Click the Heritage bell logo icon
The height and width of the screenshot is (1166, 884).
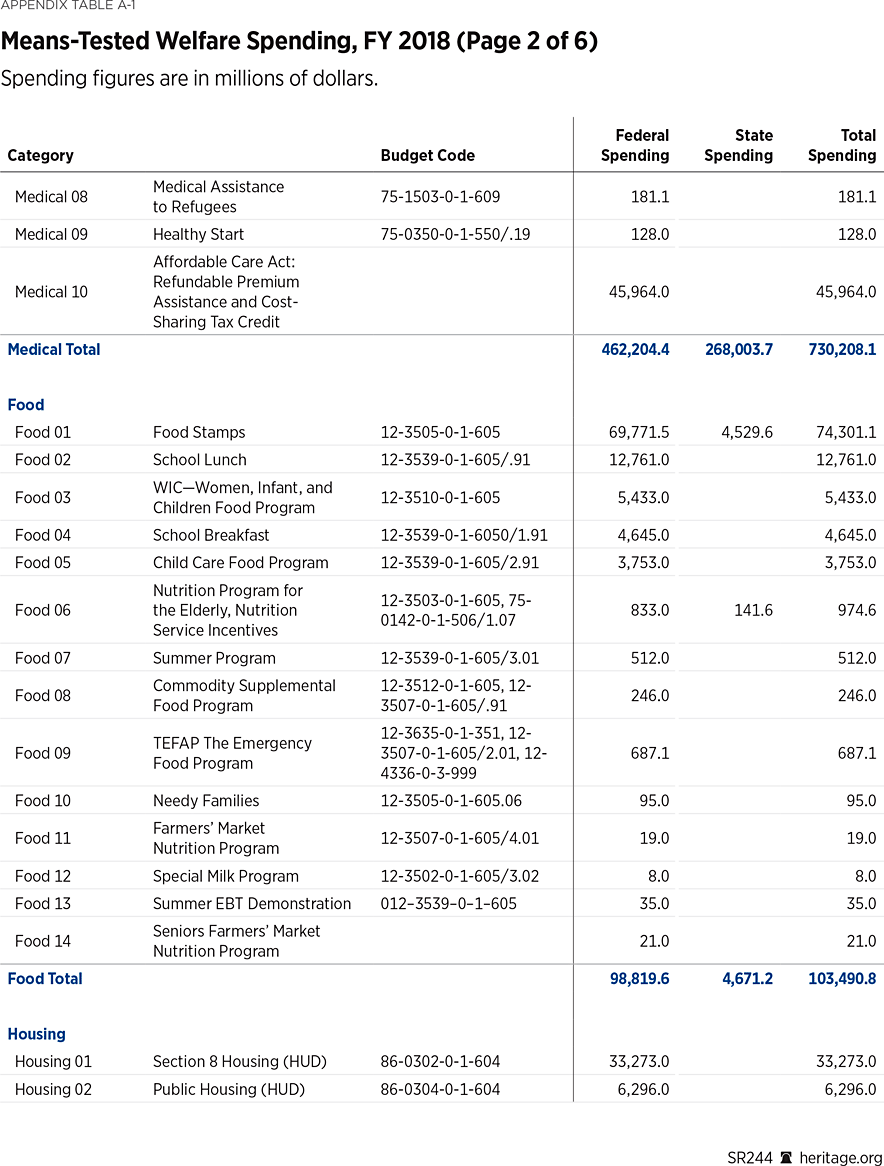787,1157
